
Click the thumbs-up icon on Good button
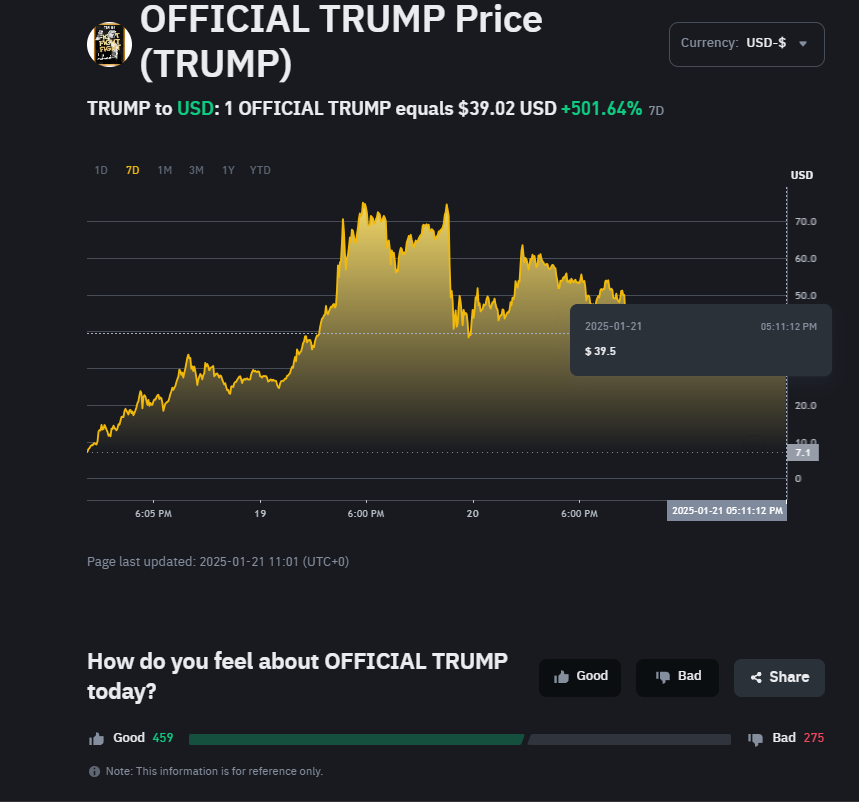(562, 677)
